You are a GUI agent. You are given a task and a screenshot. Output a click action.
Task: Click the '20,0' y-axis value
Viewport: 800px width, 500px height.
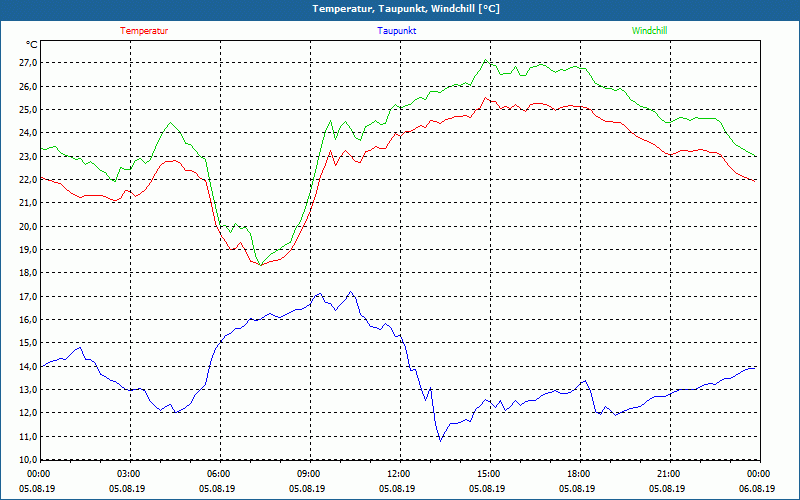(x=28, y=226)
